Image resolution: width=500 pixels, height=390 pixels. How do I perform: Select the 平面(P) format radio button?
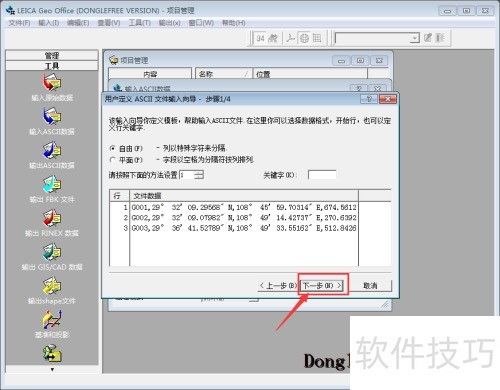pyautogui.click(x=113, y=160)
